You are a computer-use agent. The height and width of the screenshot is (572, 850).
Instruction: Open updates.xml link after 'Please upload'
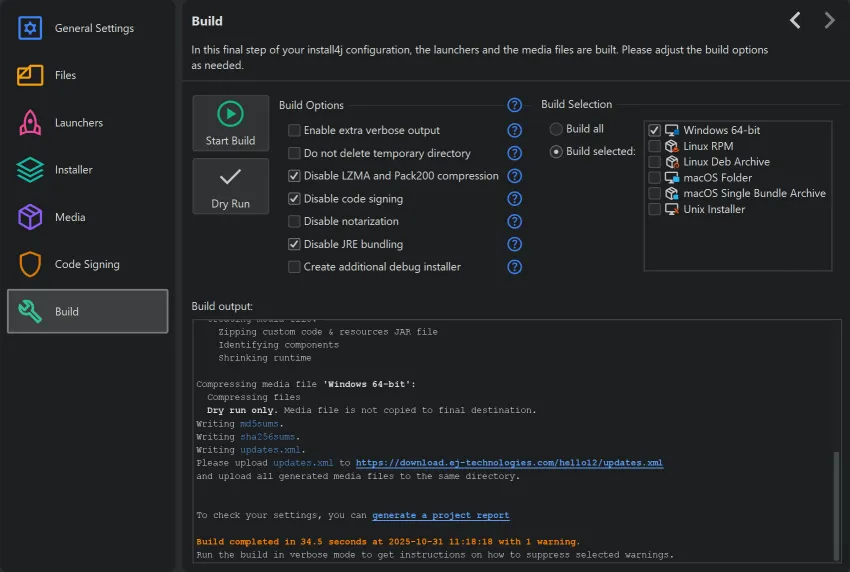point(303,462)
